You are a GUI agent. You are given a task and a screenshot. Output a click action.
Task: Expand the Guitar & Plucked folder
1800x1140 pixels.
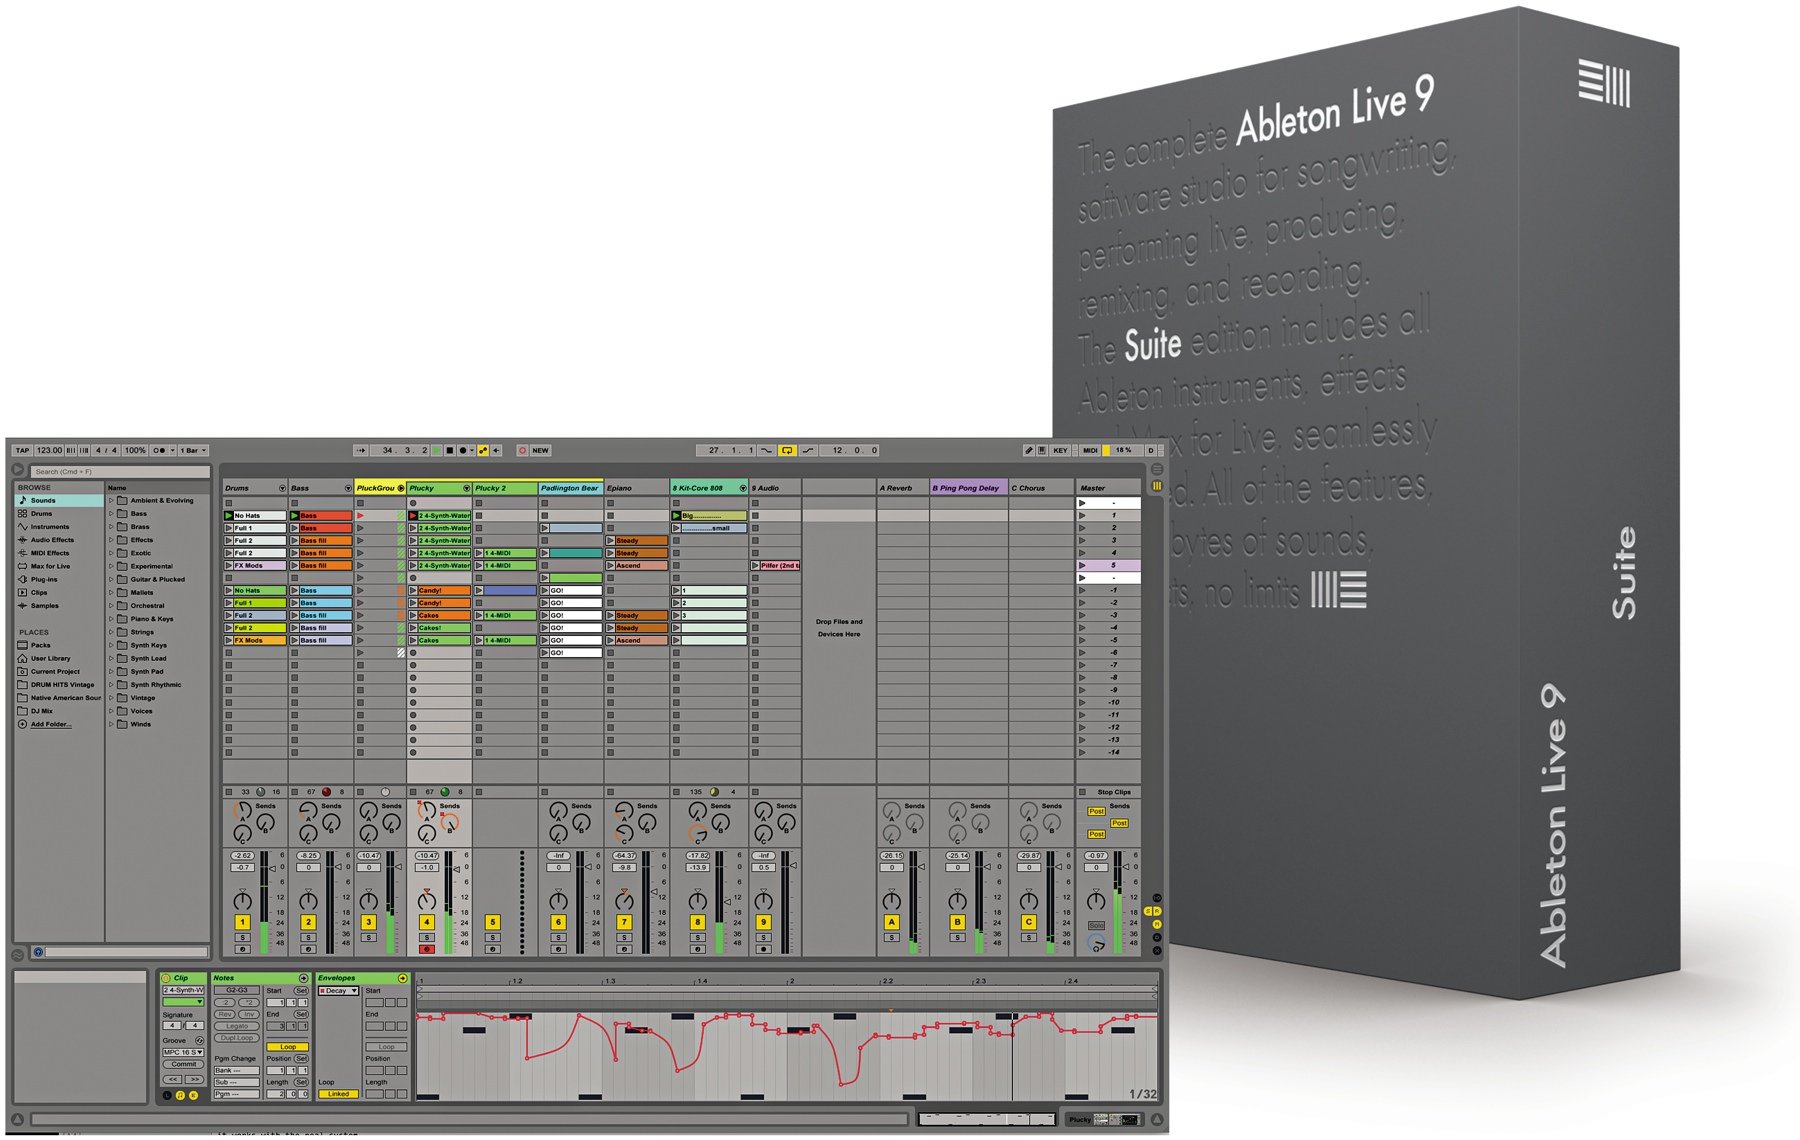111,579
